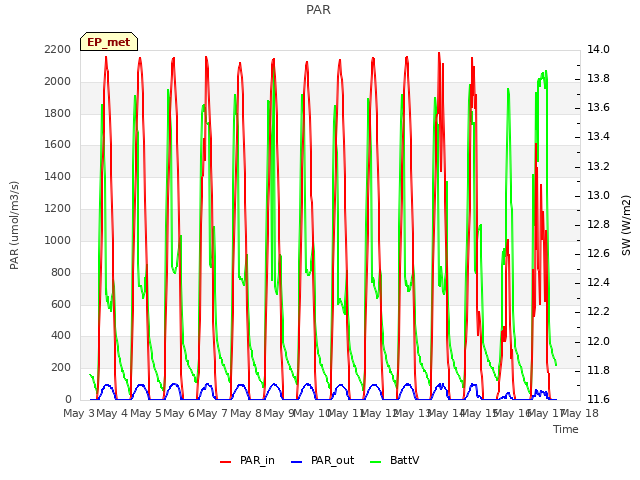Click the 13.2 right axis tick
This screenshot has height=480, width=640.
[x=598, y=167]
